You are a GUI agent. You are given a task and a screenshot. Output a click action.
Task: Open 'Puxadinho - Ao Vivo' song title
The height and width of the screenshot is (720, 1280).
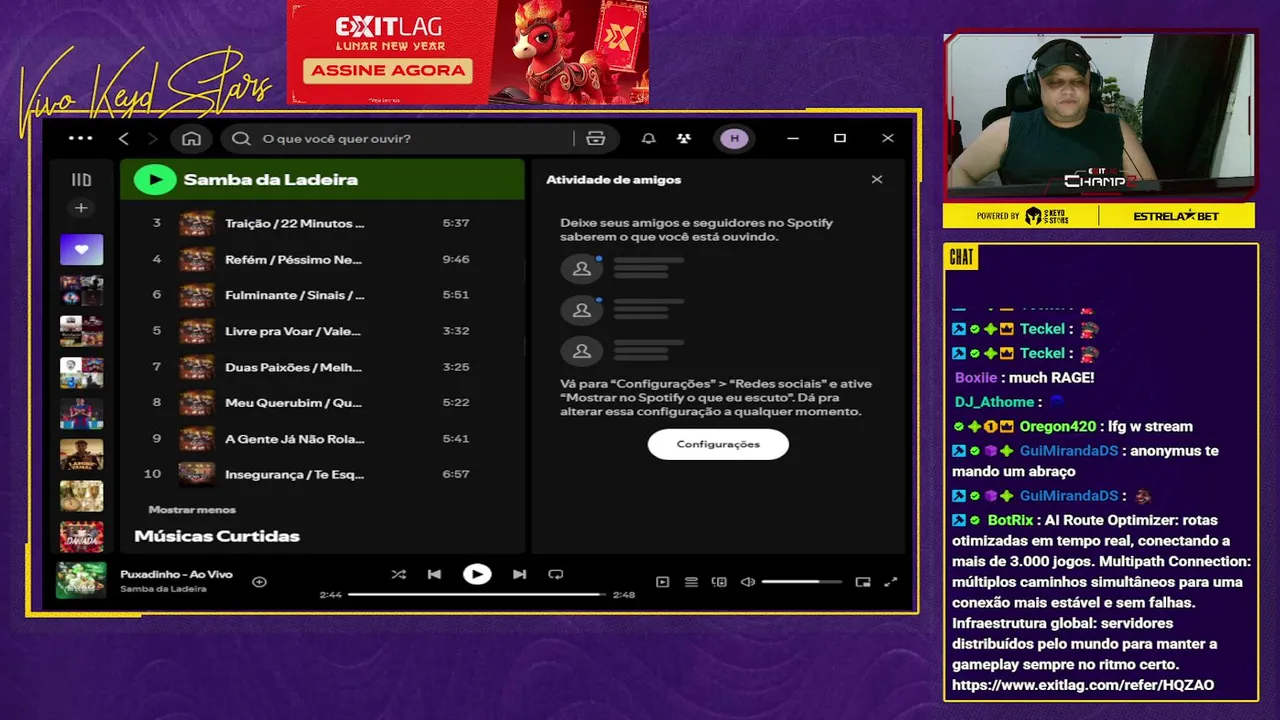coord(176,574)
